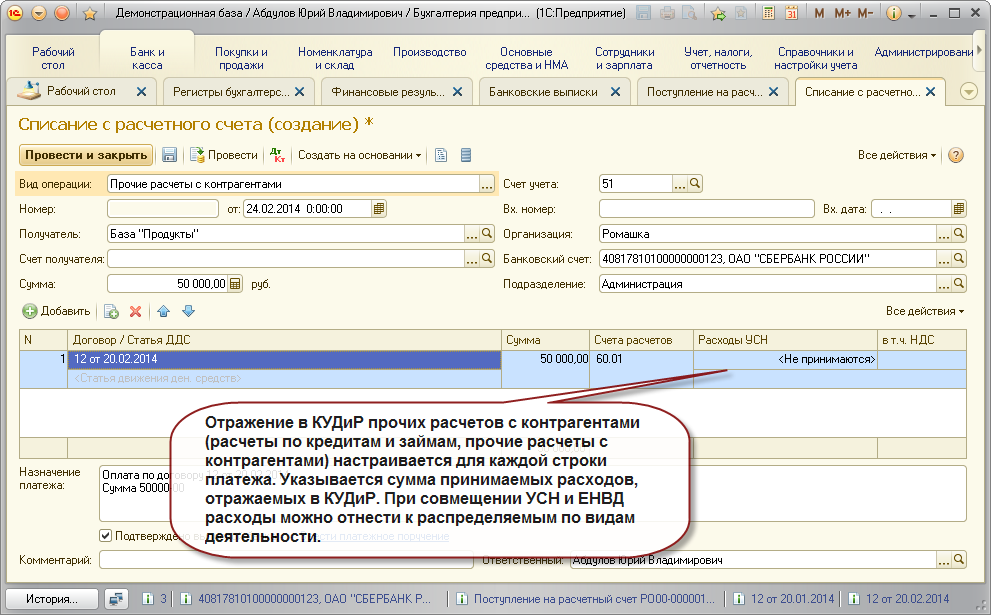Click the magnifier next to Организация Ромашка
Image resolution: width=991 pixels, height=615 pixels.
[x=959, y=234]
